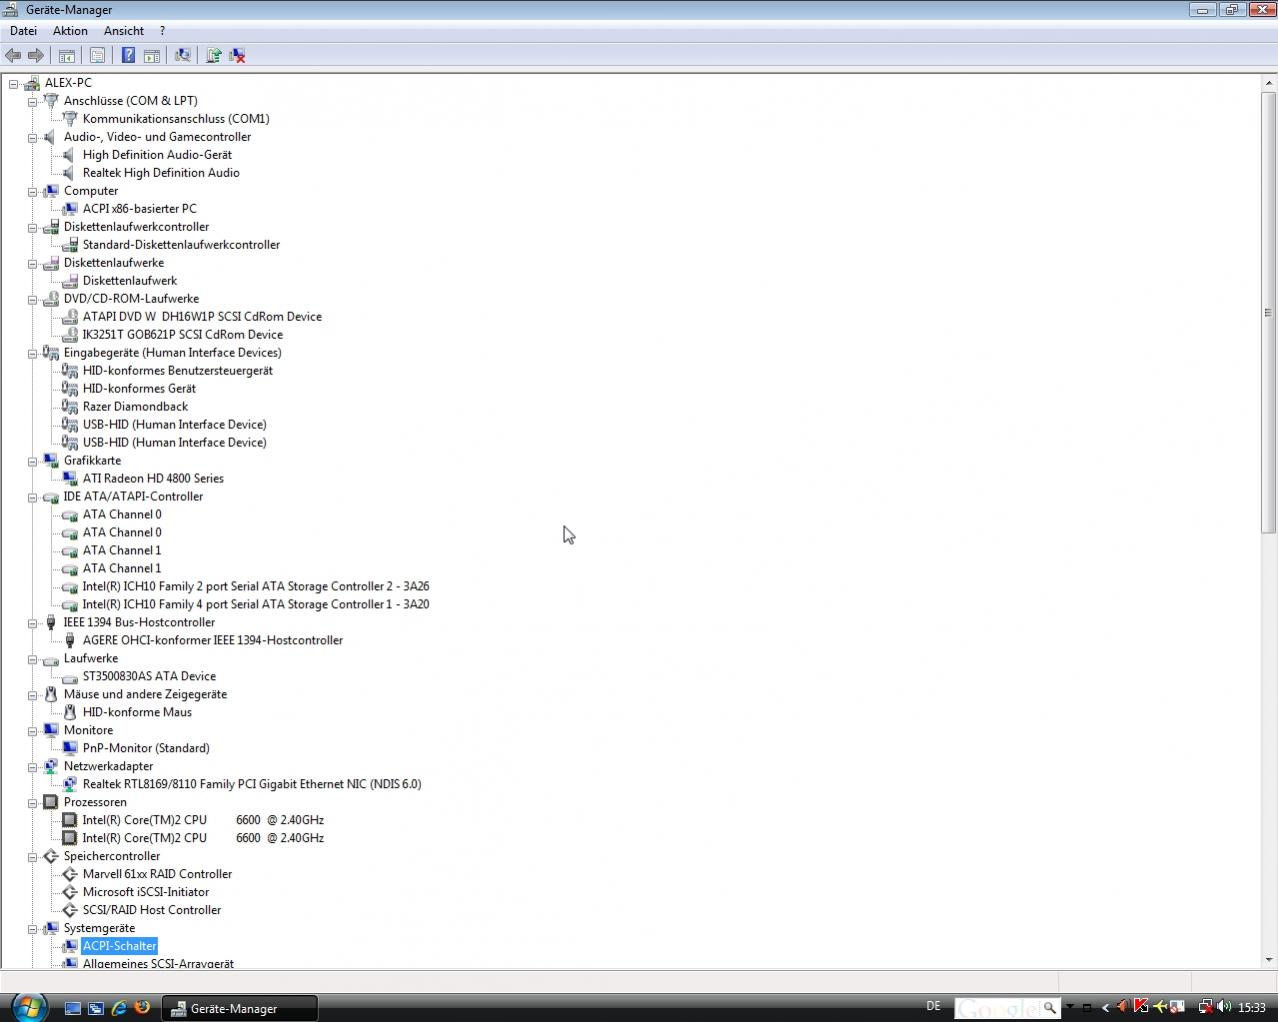Click the blue Help question mark icon
This screenshot has height=1022, width=1278.
[x=128, y=55]
